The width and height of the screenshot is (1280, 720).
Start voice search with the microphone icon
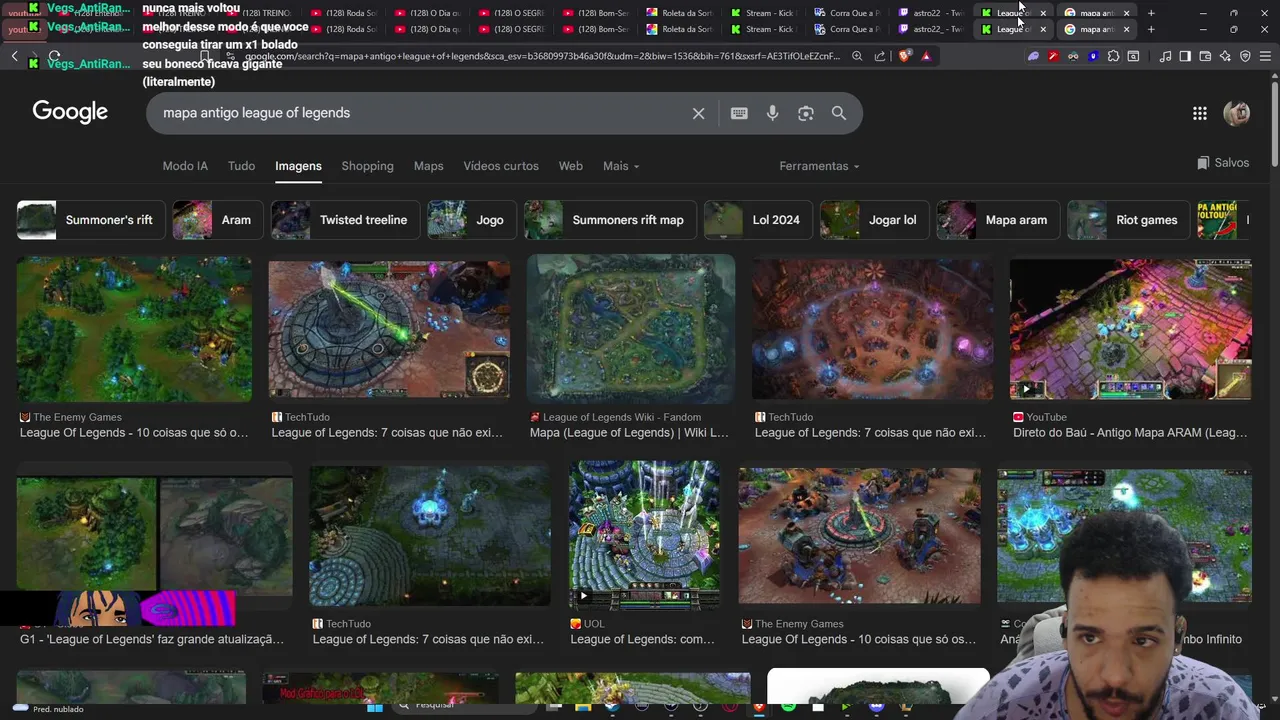[772, 113]
